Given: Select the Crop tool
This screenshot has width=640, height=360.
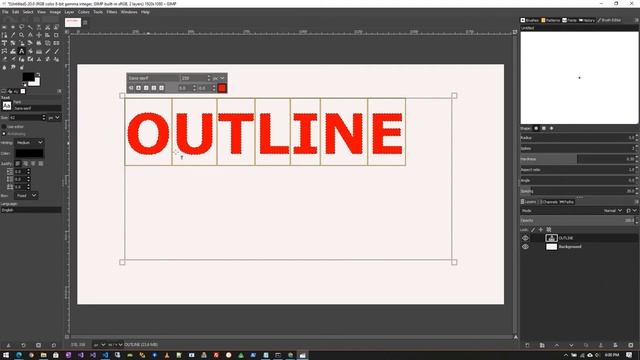Looking at the screenshot, I should click(x=56, y=35).
